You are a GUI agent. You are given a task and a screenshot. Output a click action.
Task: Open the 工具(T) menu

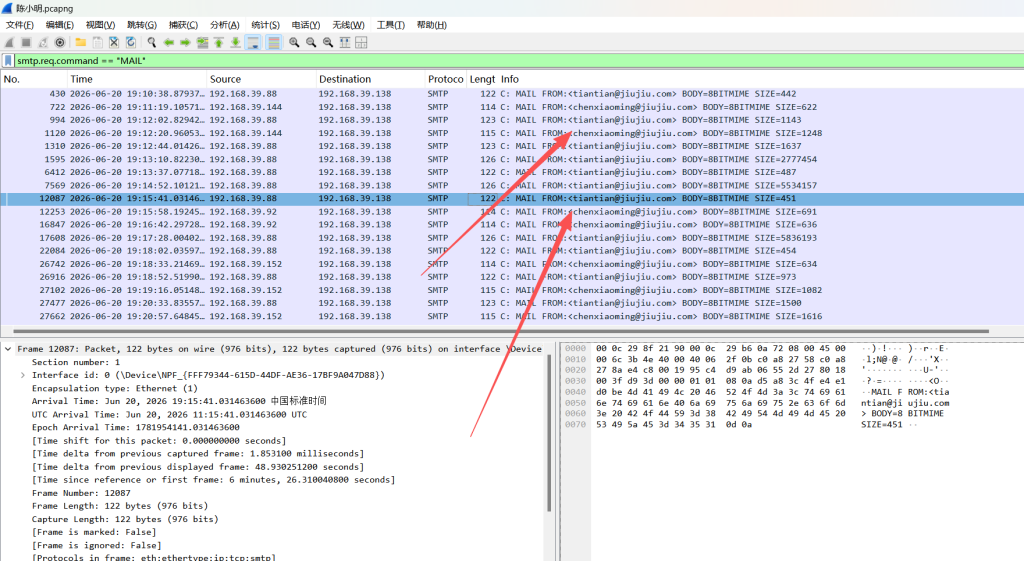[391, 25]
